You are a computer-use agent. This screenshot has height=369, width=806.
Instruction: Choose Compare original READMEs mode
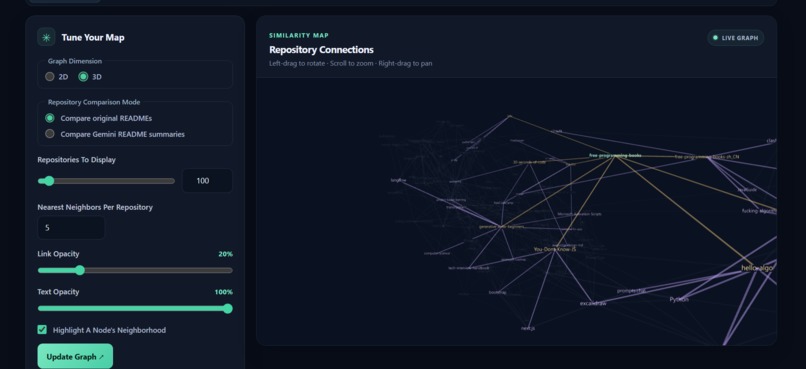pyautogui.click(x=50, y=118)
